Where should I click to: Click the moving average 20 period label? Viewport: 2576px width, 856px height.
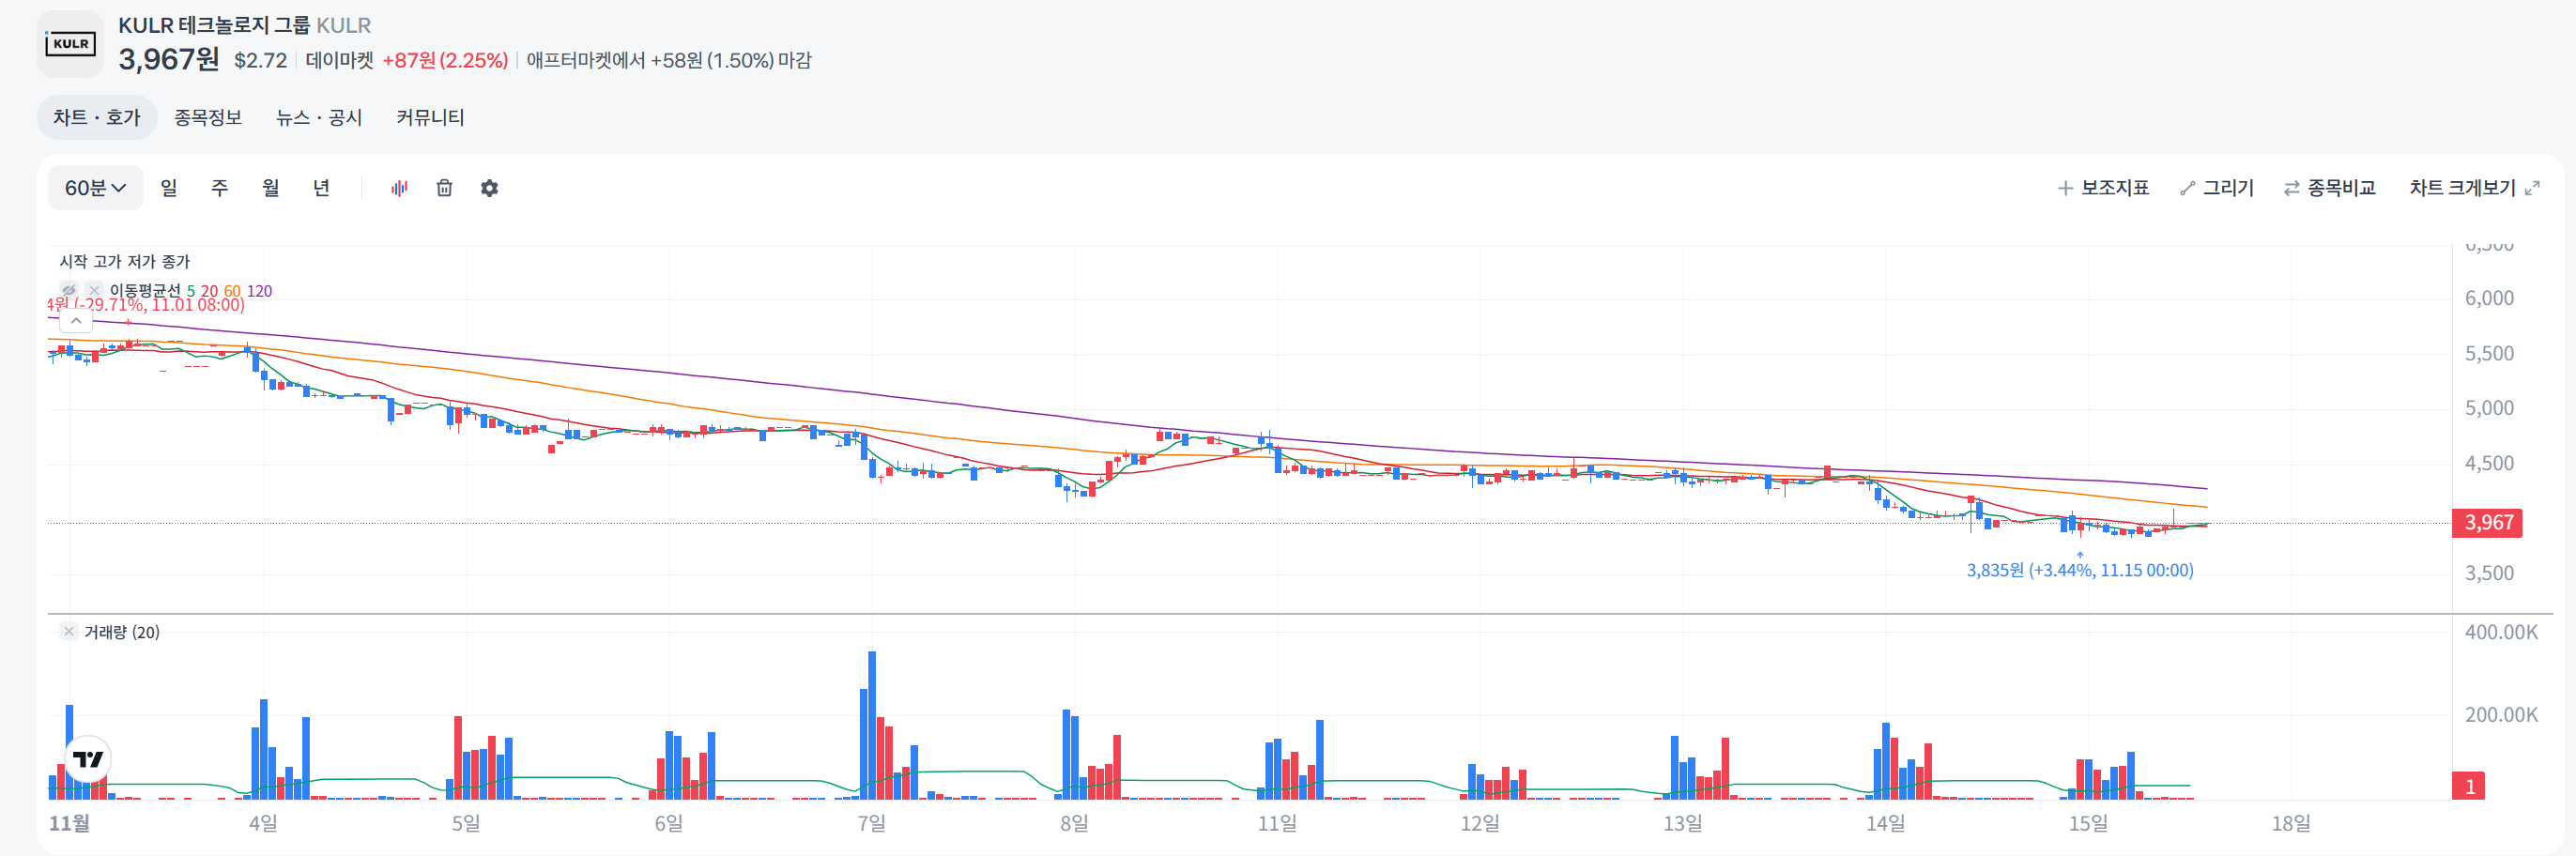pyautogui.click(x=209, y=291)
